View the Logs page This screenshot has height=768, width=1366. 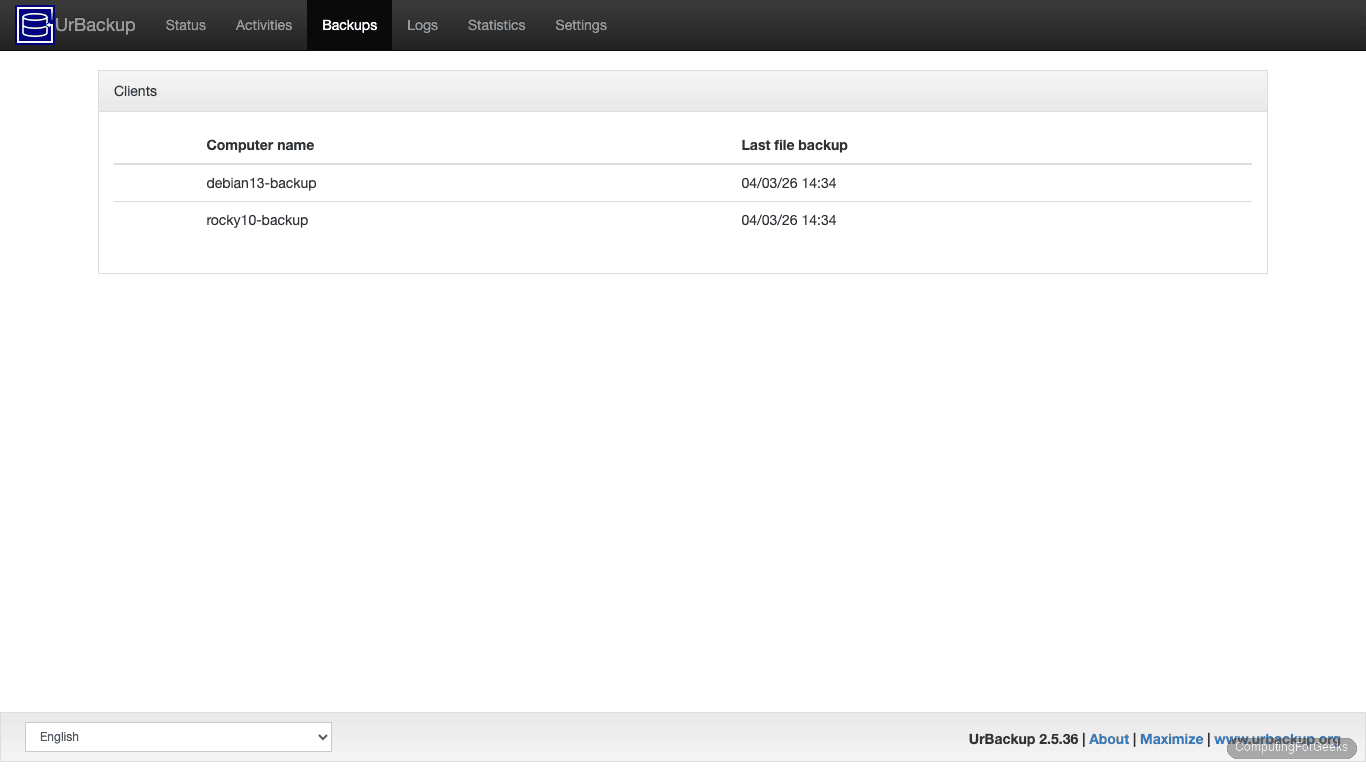pyautogui.click(x=422, y=25)
